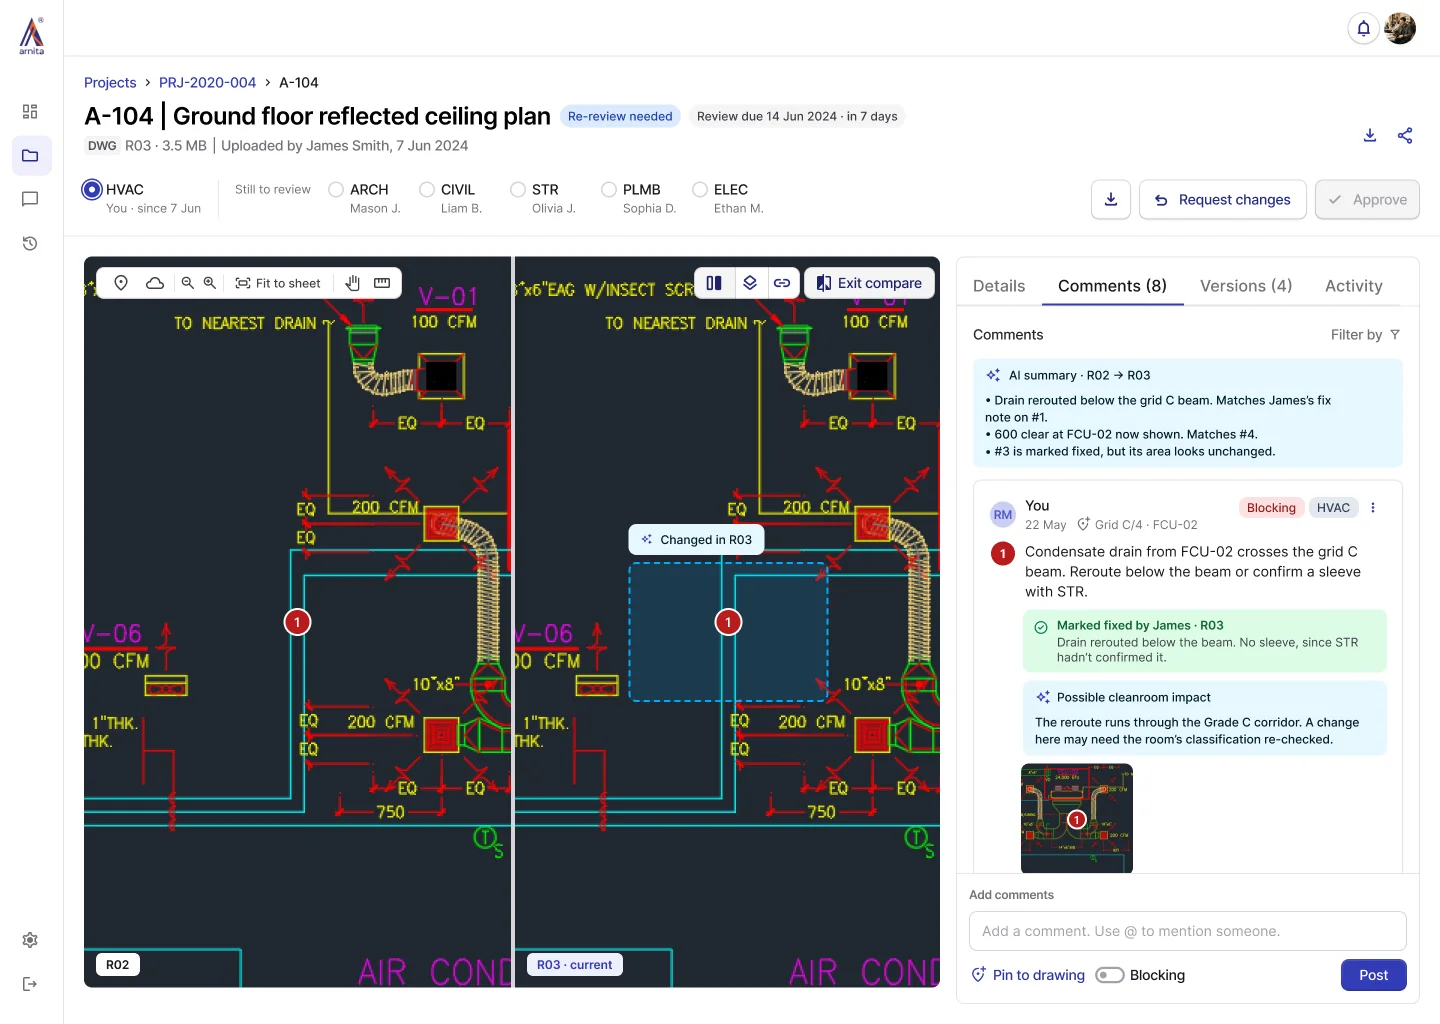The height and width of the screenshot is (1024, 1440).
Task: Click the logout icon in sidebar
Action: click(x=30, y=984)
